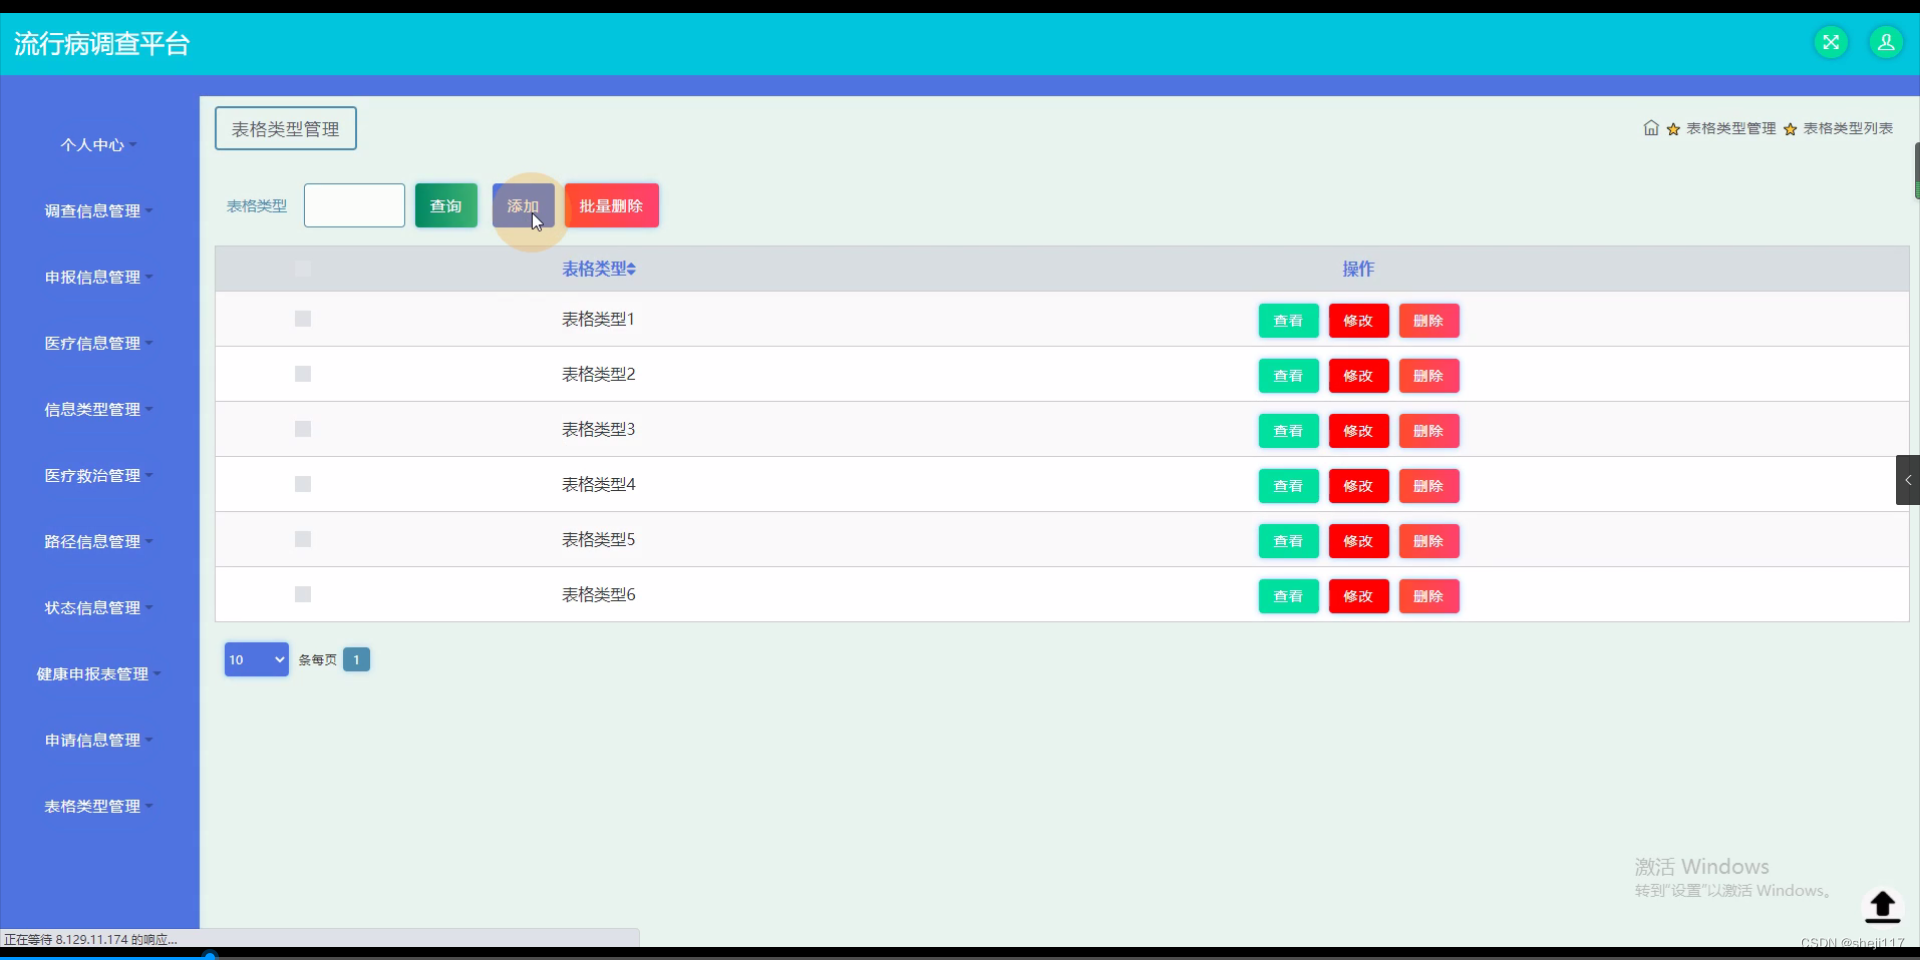Open 健康申报表管理 sidebar menu
The width and height of the screenshot is (1920, 960).
pos(98,674)
